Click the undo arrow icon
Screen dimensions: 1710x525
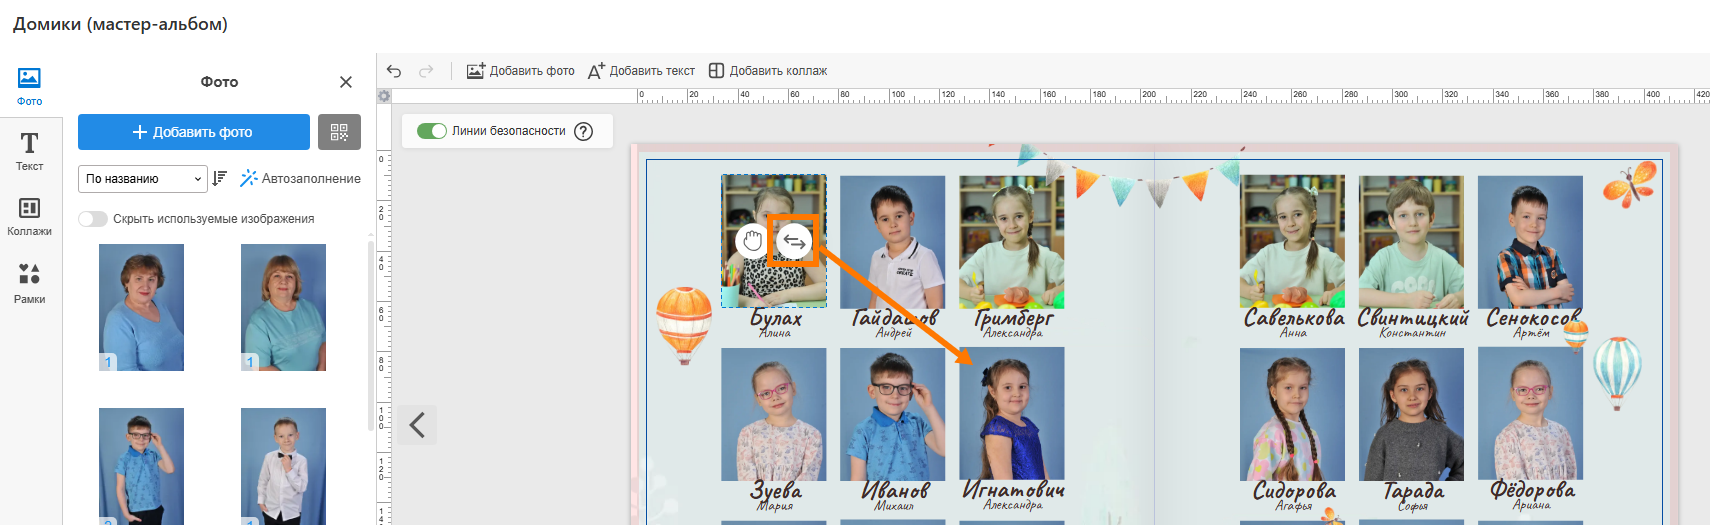pyautogui.click(x=394, y=71)
